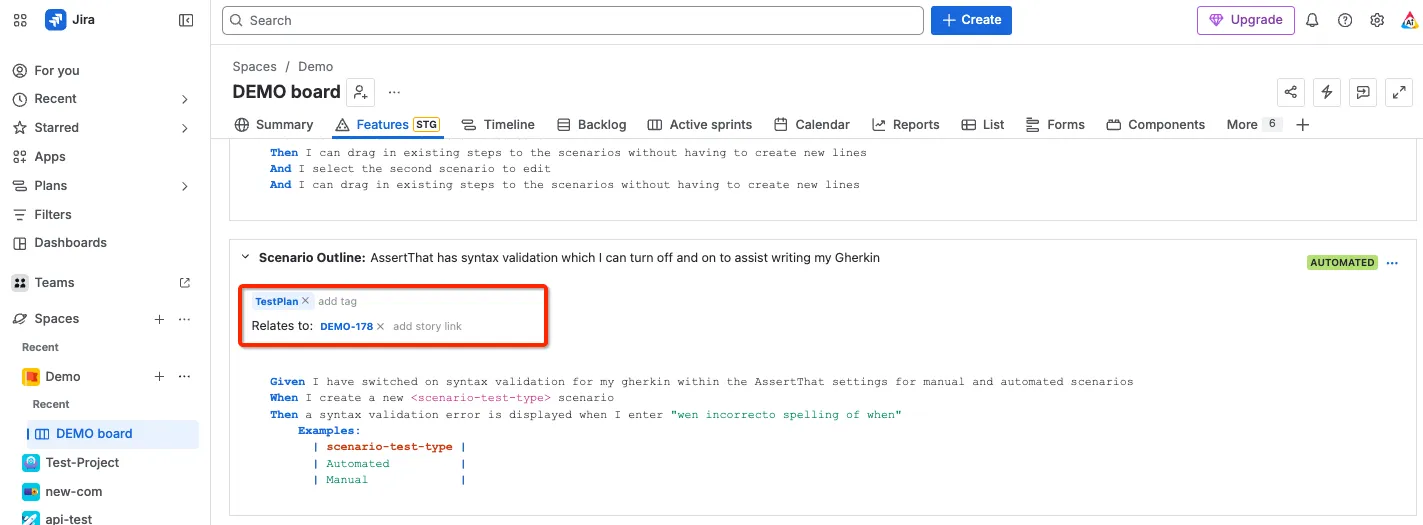This screenshot has height=525, width=1423.
Task: Expand the Starred chevron
Action: pyautogui.click(x=185, y=128)
